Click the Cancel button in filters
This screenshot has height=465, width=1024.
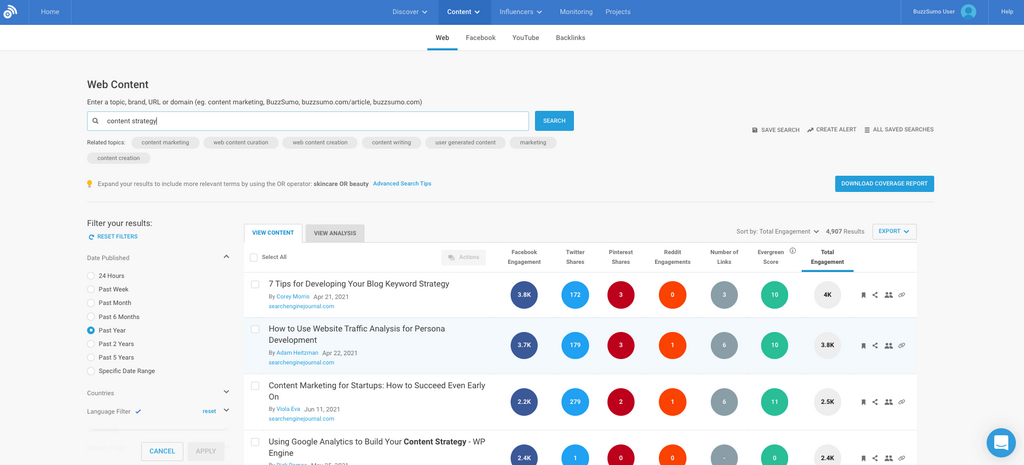(x=162, y=451)
